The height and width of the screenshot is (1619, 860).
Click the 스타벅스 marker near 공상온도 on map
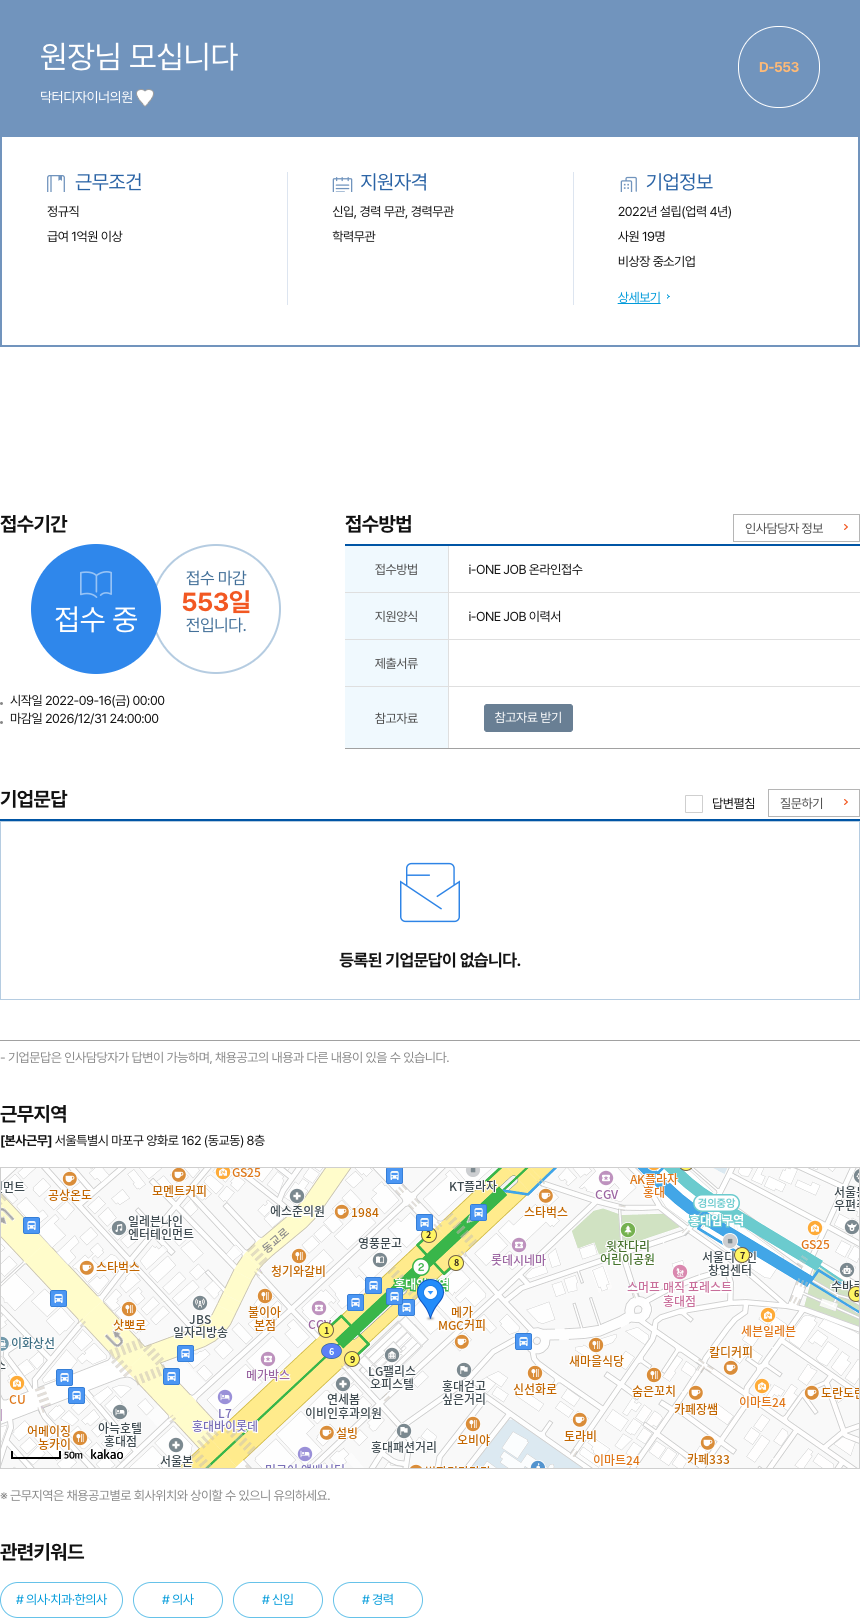click(87, 1267)
